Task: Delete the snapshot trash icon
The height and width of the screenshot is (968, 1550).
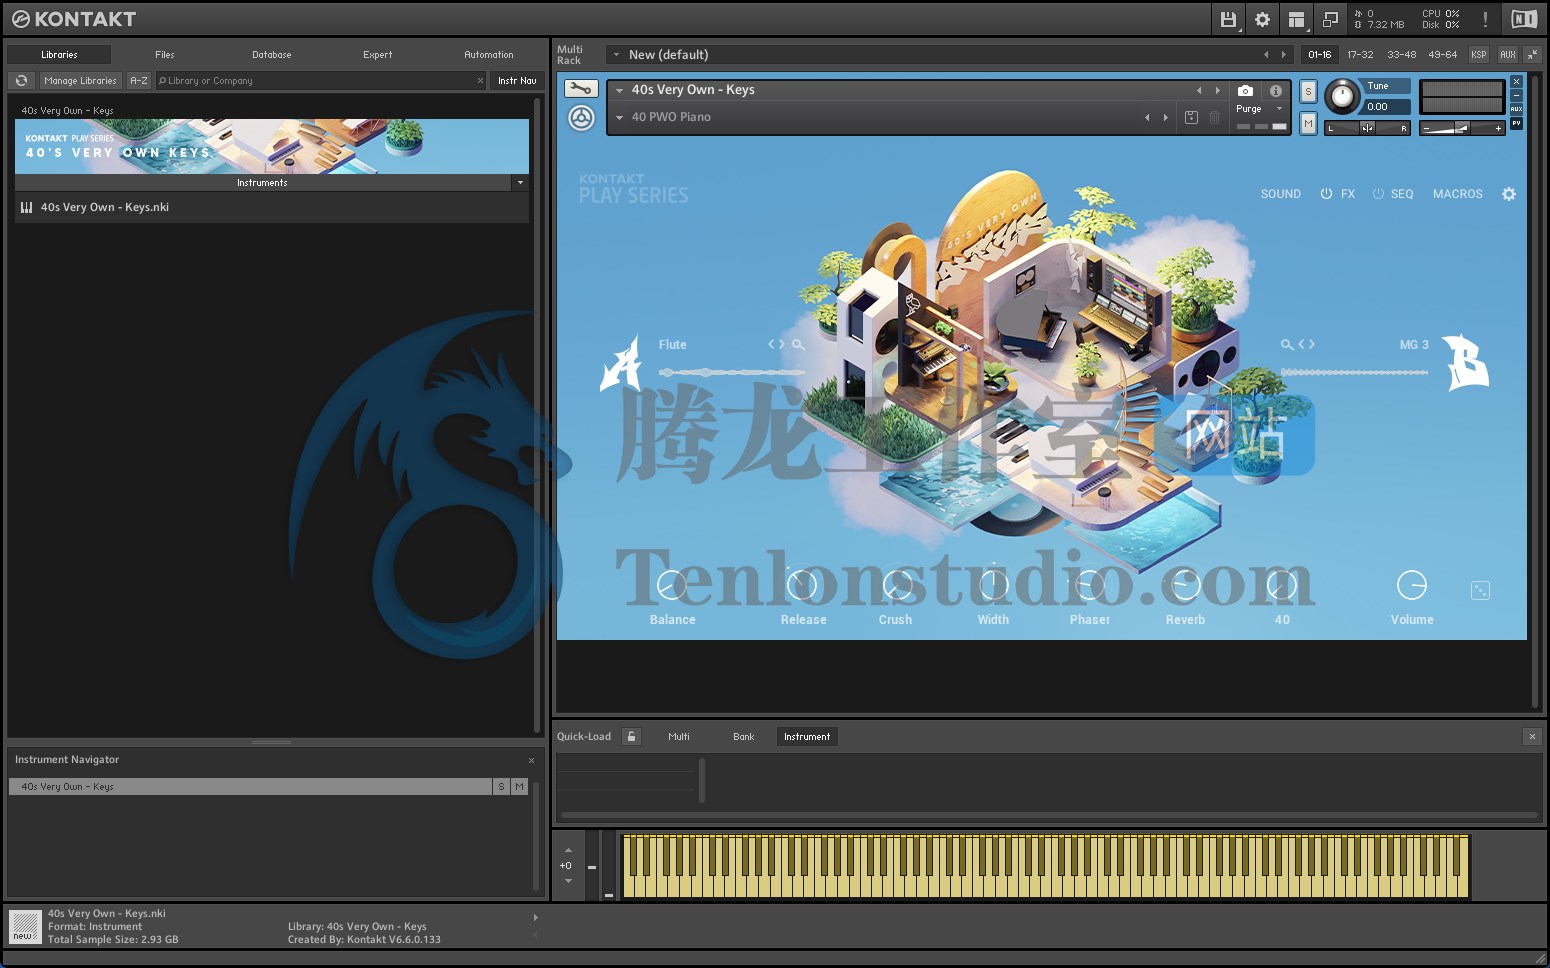Action: tap(1214, 117)
